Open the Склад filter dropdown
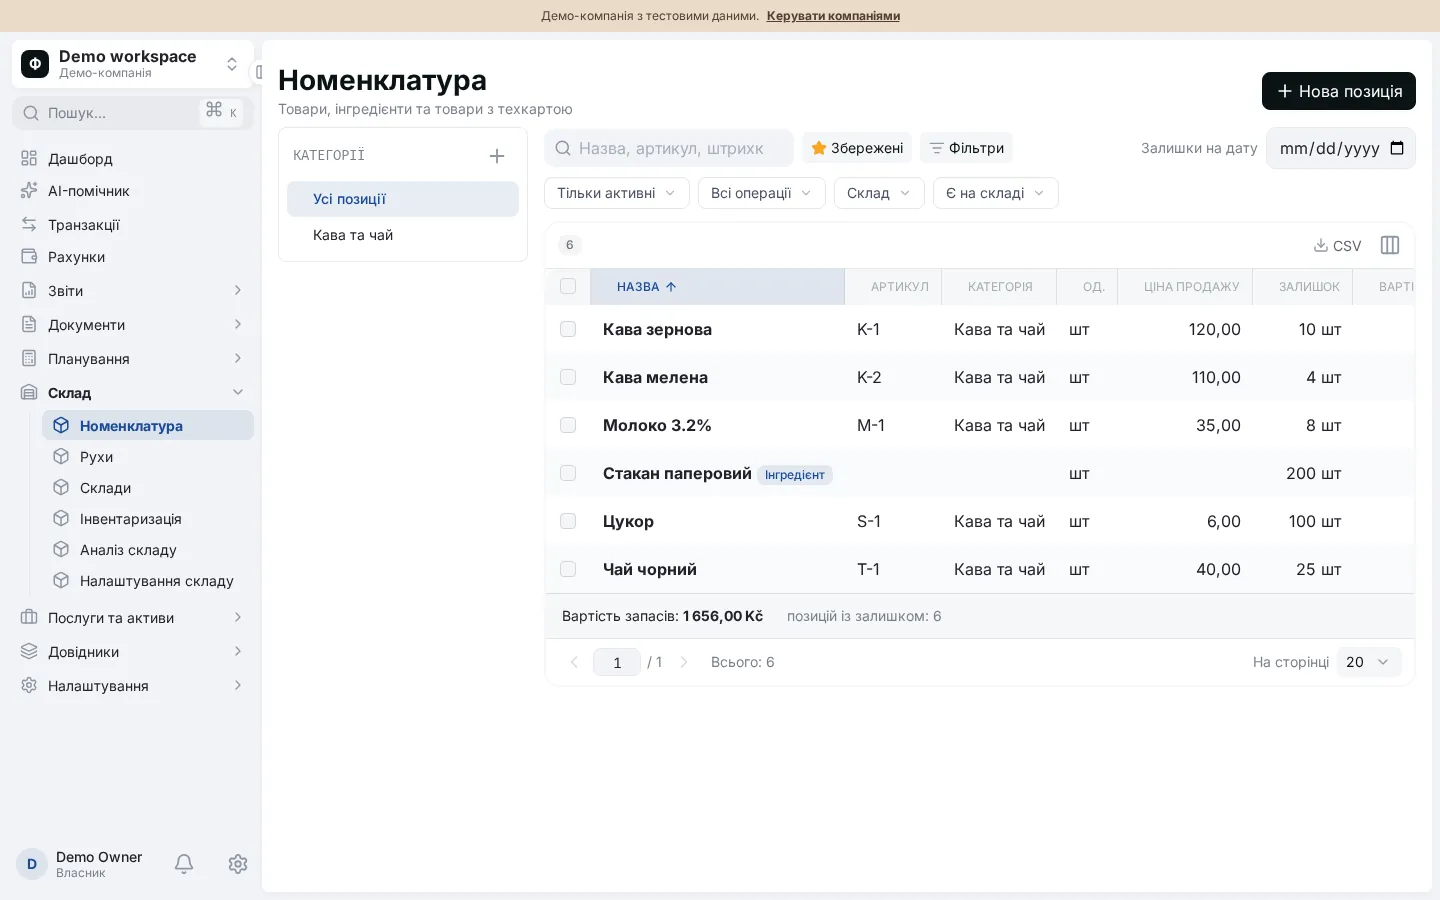The height and width of the screenshot is (900, 1440). point(879,193)
